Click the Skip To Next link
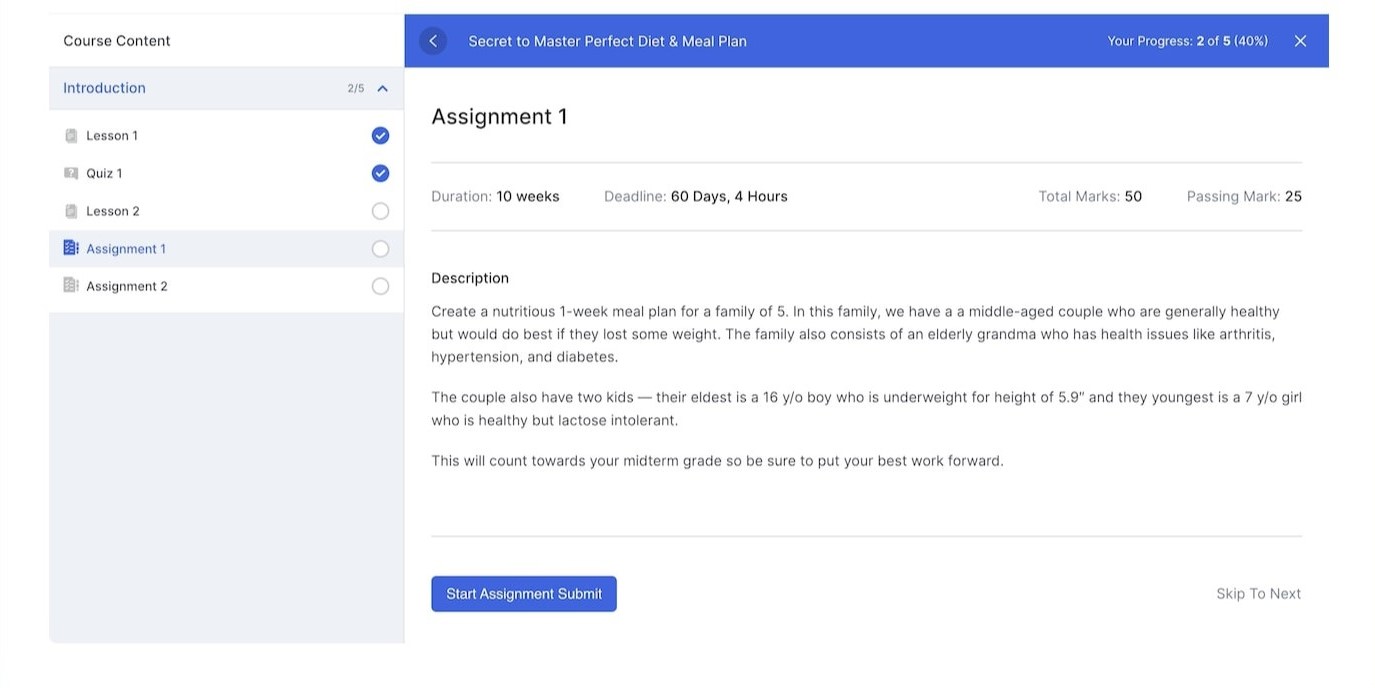 [x=1258, y=594]
